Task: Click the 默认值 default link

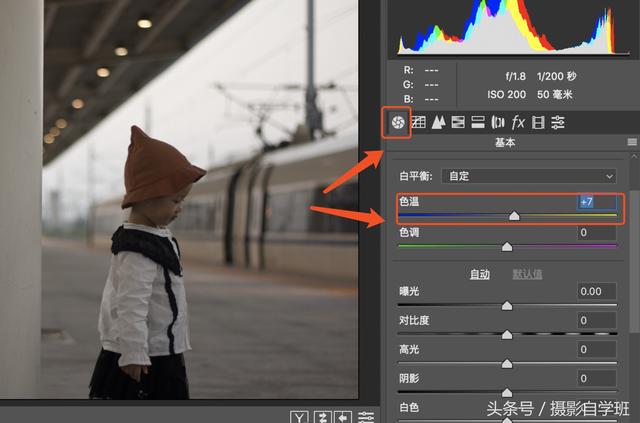Action: click(x=527, y=274)
